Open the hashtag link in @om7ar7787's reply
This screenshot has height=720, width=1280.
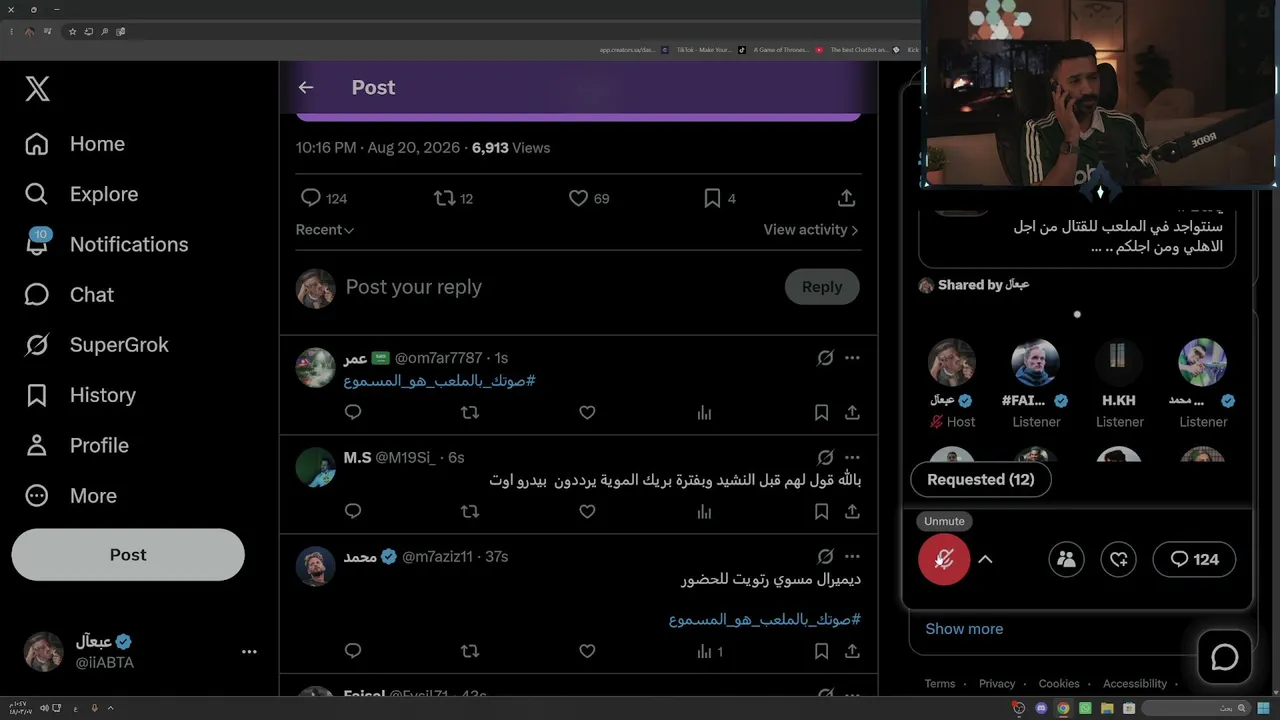pyautogui.click(x=440, y=381)
